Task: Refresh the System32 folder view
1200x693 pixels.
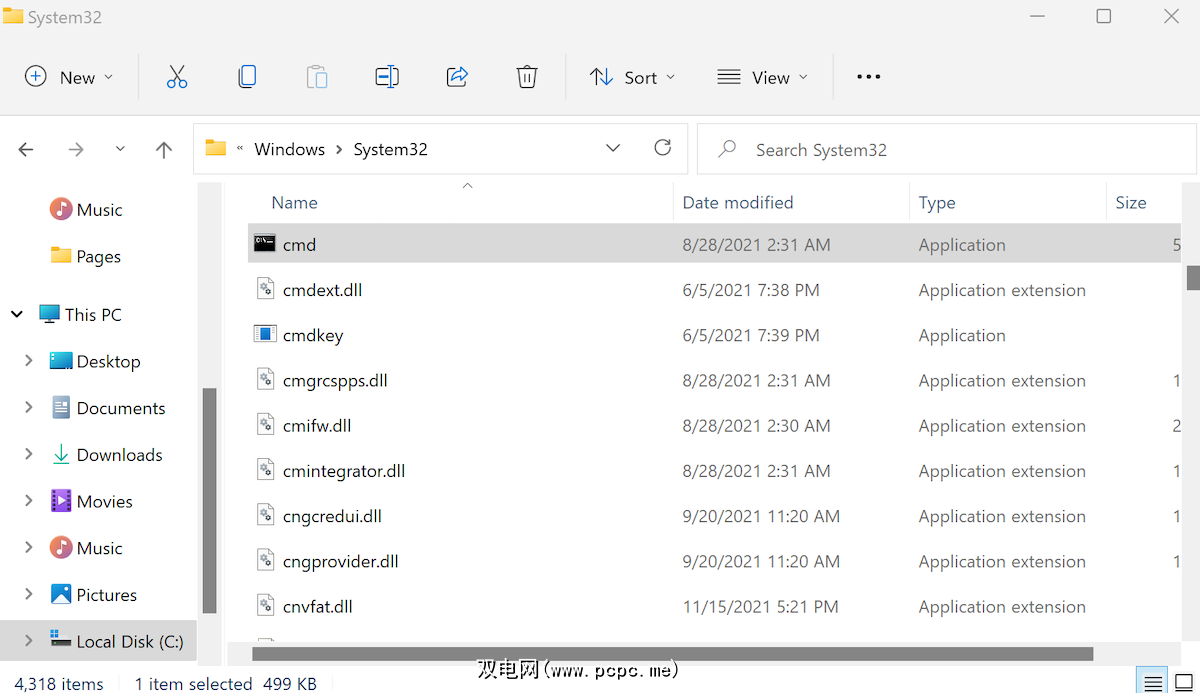Action: (x=662, y=148)
